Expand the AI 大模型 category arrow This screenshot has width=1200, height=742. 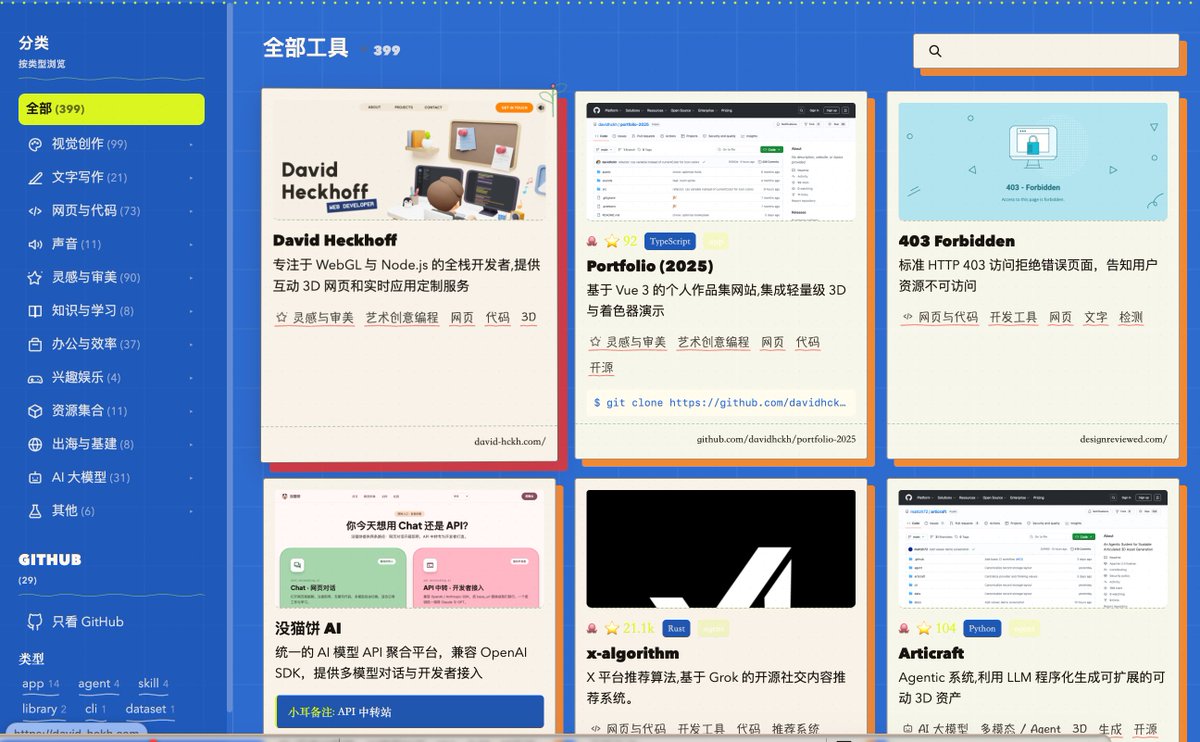pyautogui.click(x=191, y=477)
